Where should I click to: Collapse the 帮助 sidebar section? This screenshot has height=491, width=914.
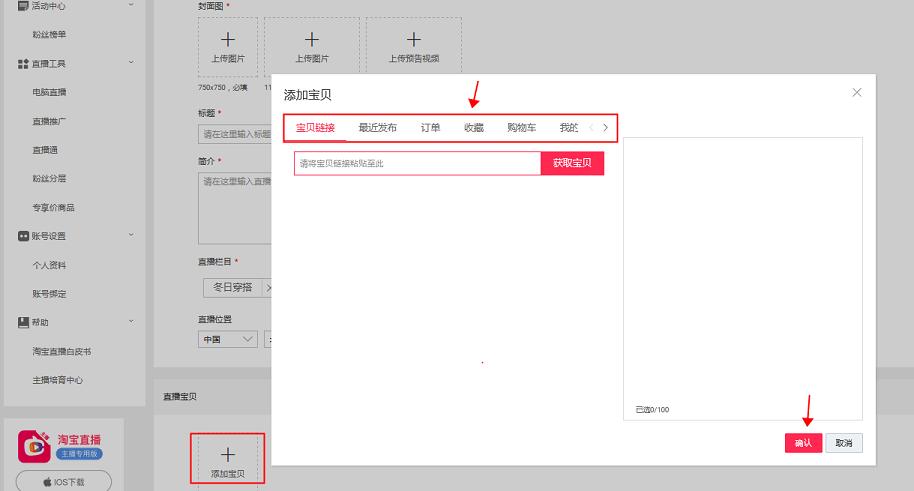point(131,322)
